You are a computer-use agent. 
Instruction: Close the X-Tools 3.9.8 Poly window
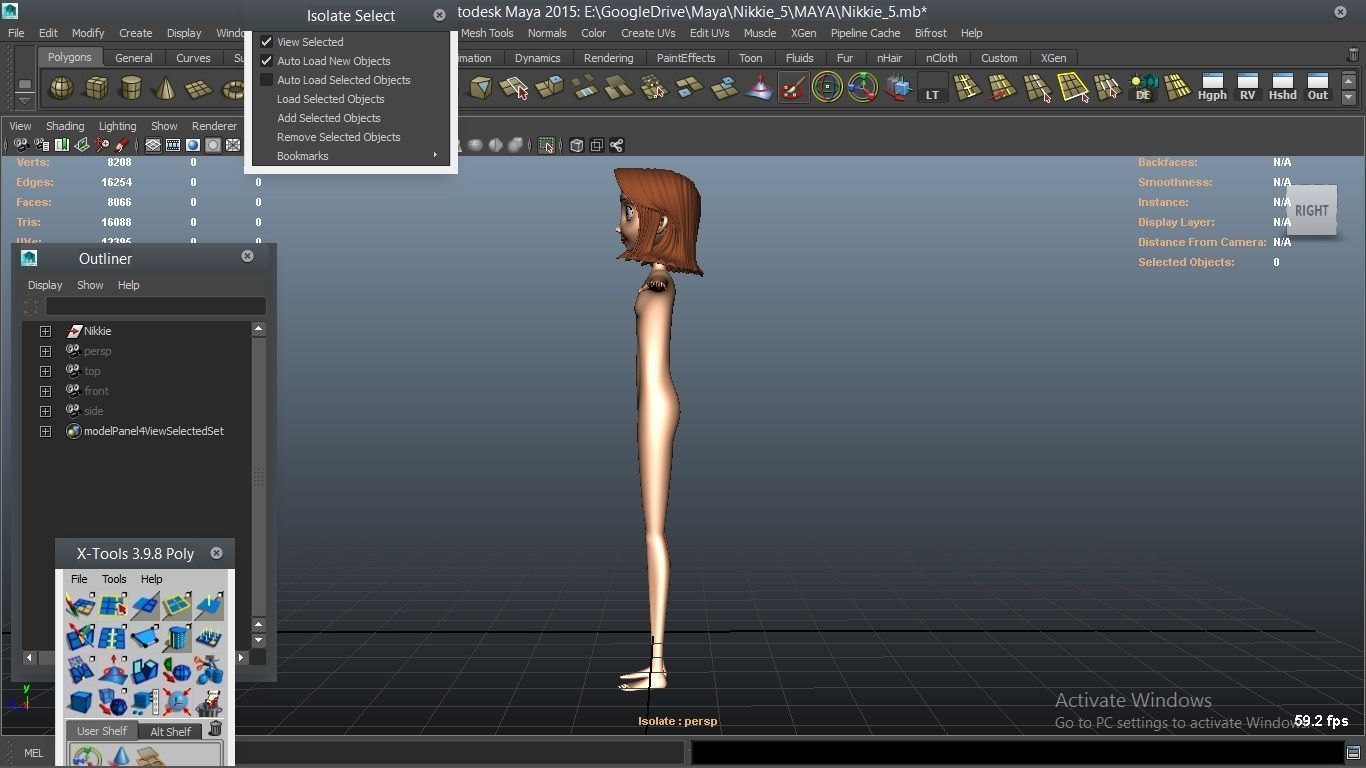(216, 553)
